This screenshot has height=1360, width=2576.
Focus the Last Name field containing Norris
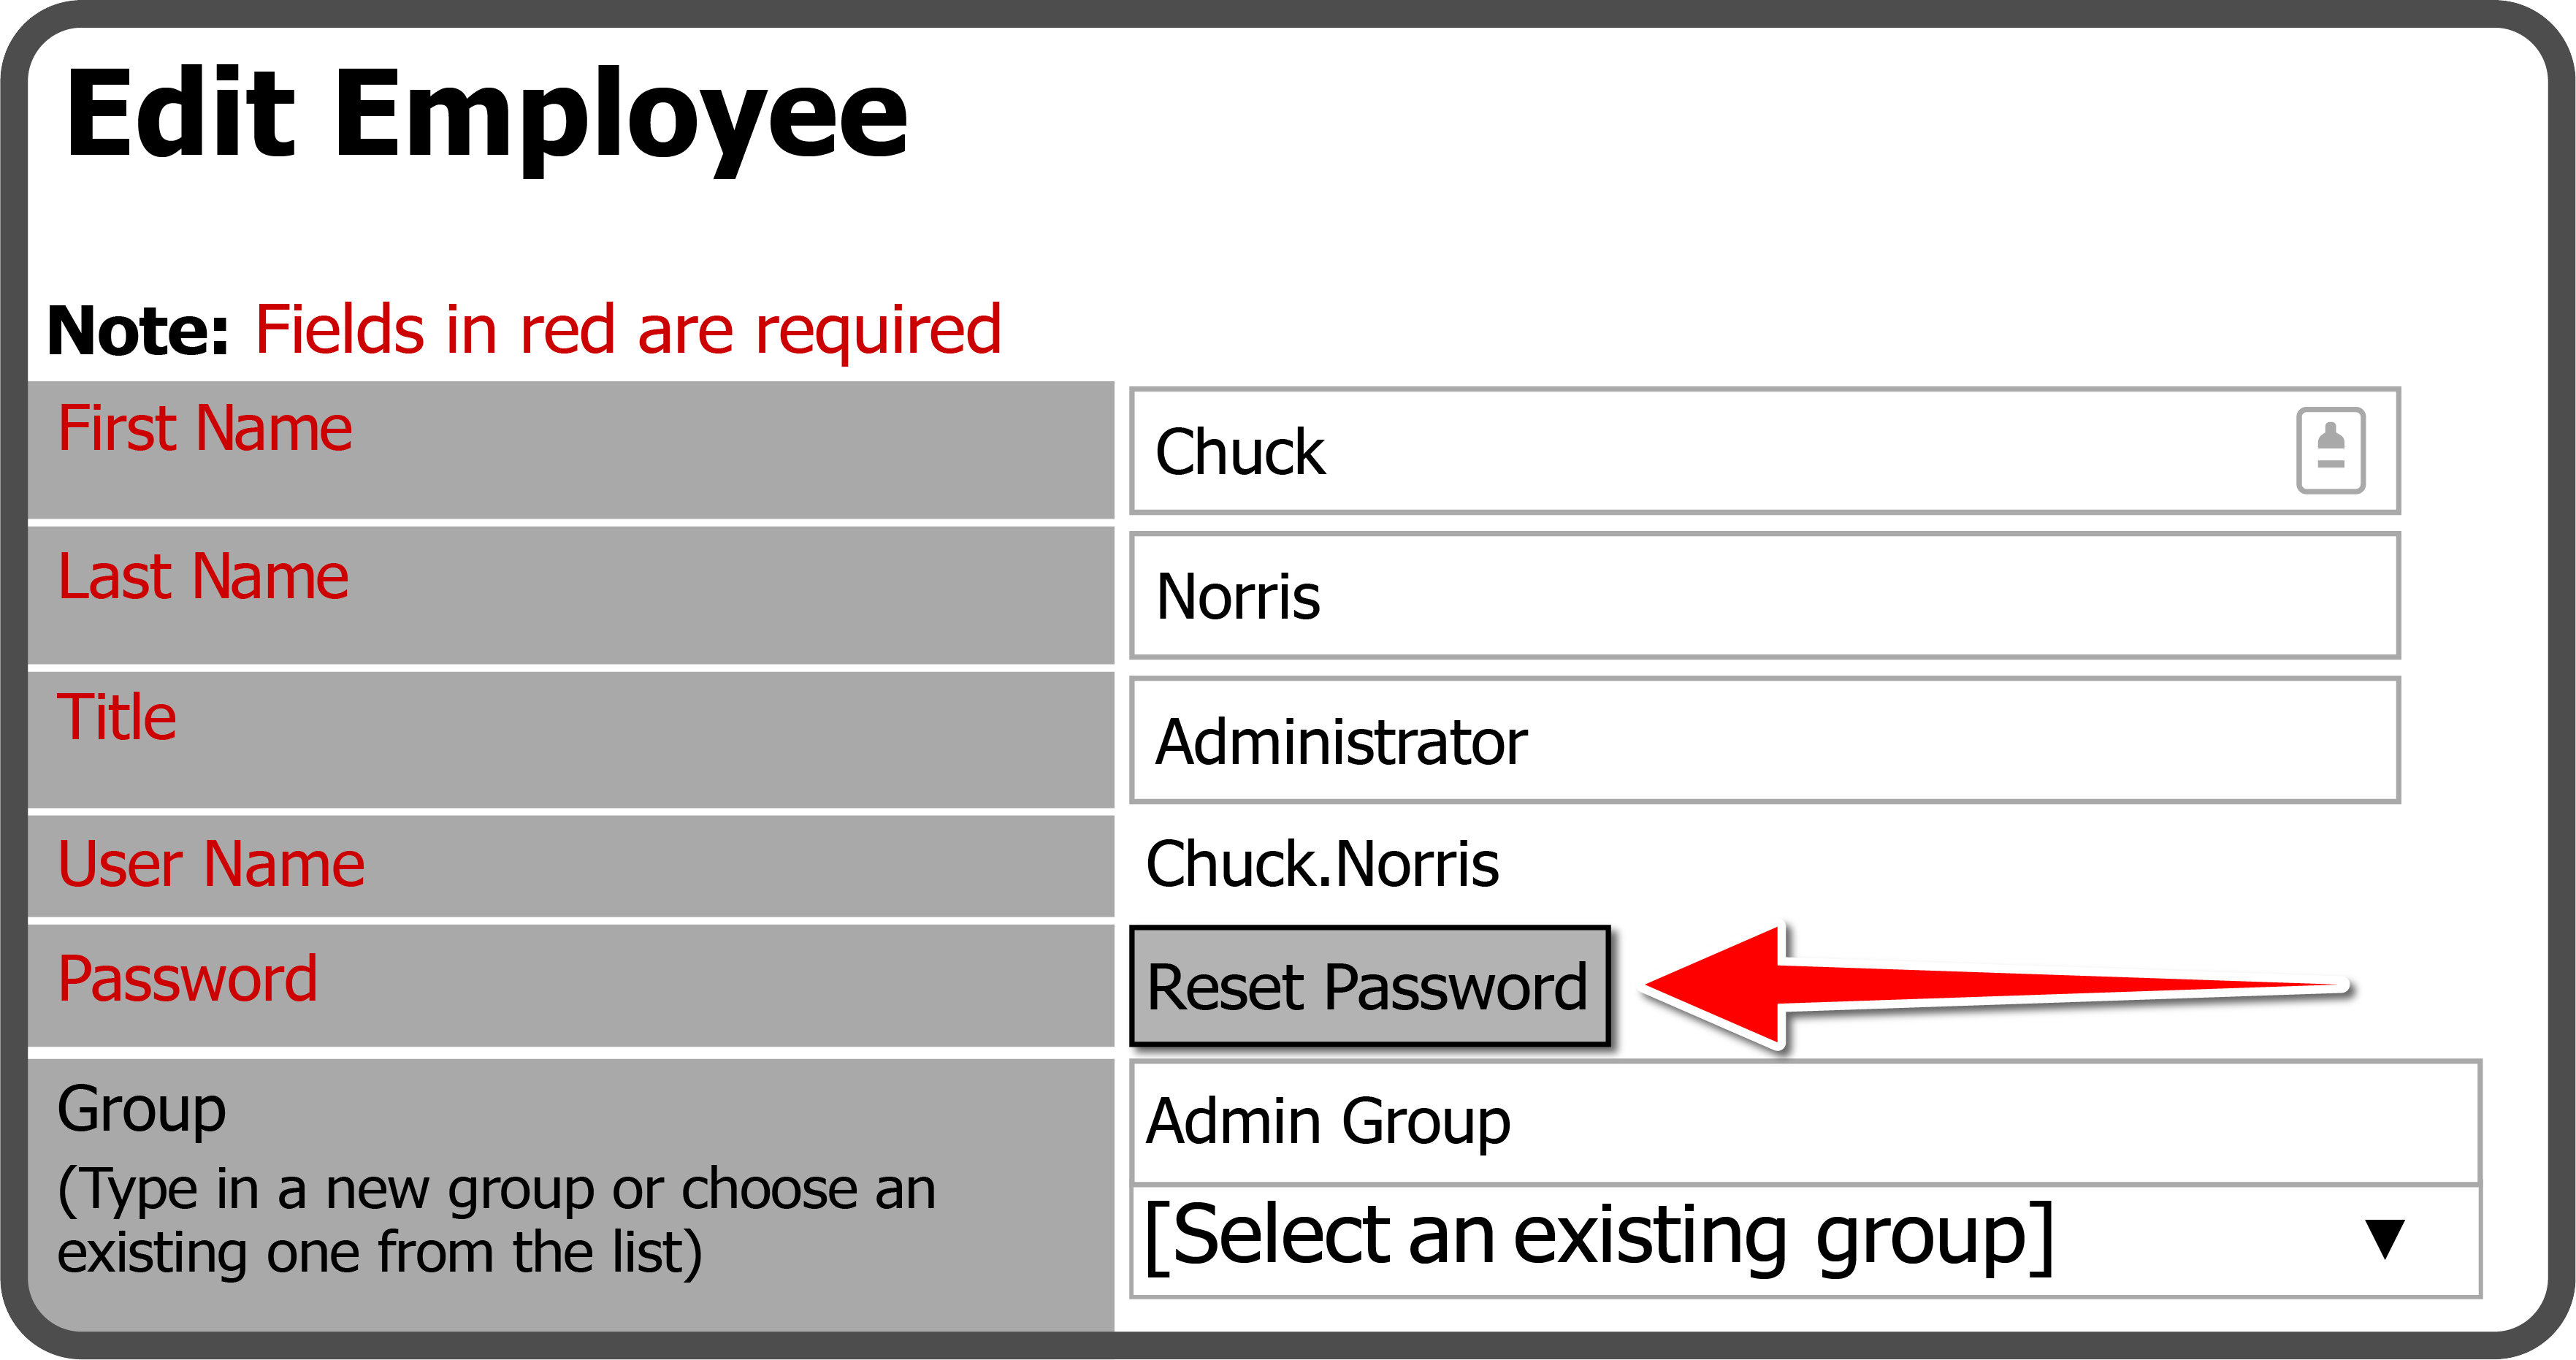point(1764,596)
